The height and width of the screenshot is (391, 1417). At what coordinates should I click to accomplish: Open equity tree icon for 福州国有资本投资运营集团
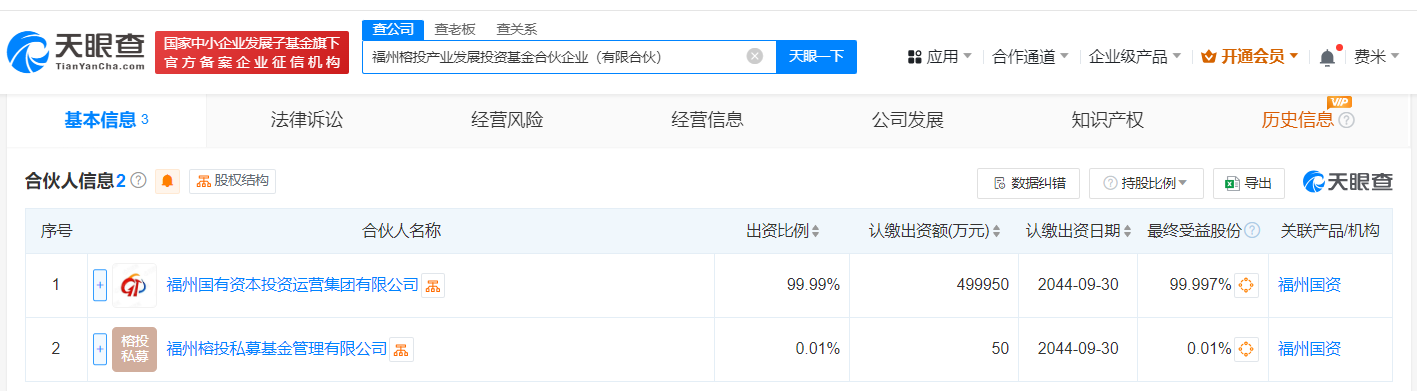pyautogui.click(x=432, y=285)
